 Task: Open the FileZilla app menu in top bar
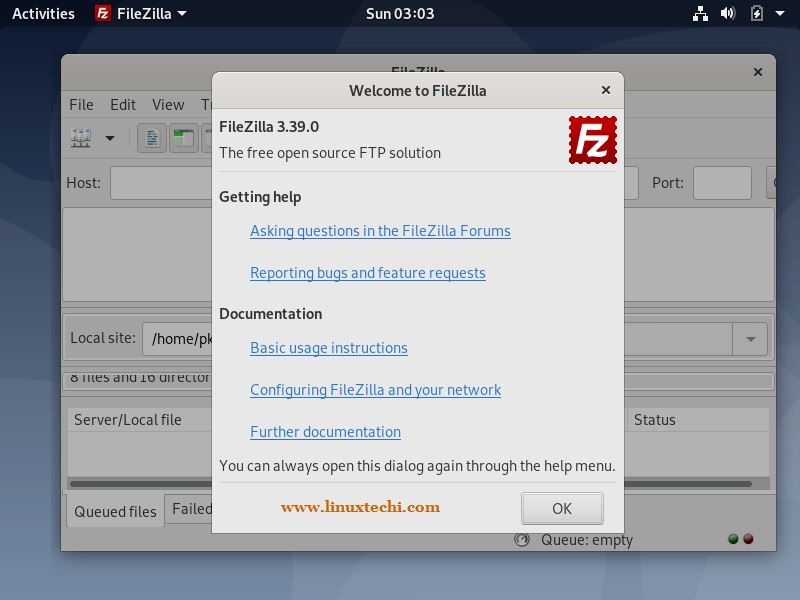click(140, 14)
